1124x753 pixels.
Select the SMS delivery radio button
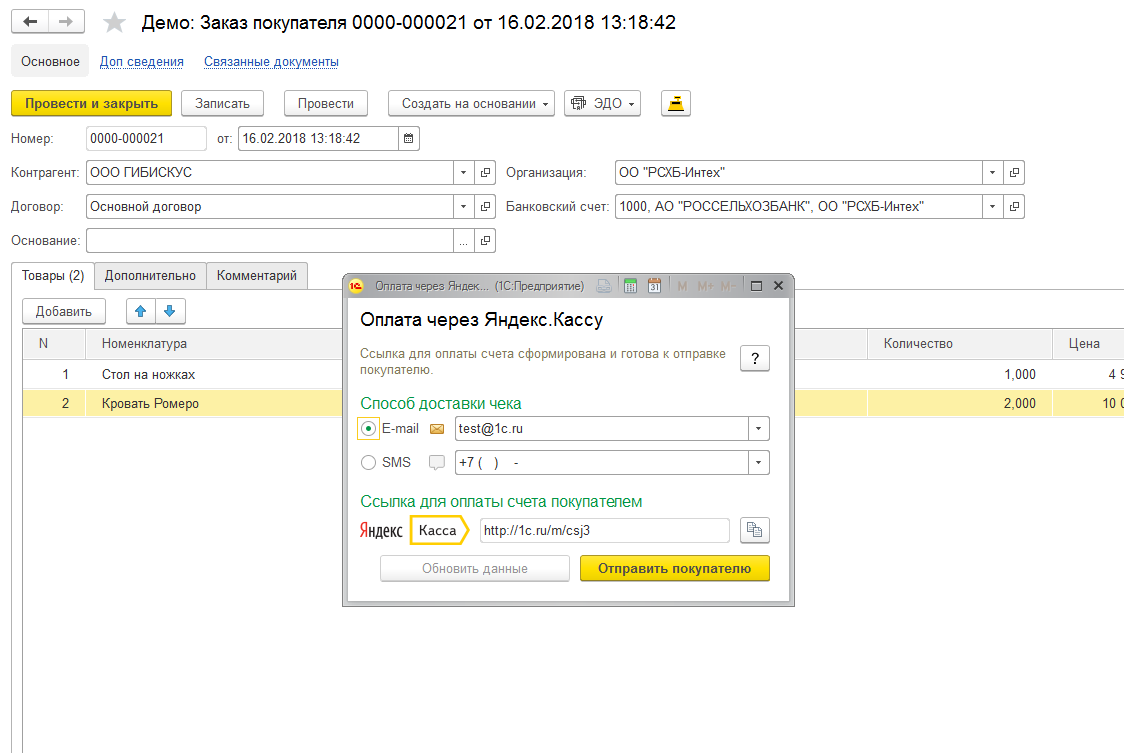[x=368, y=463]
